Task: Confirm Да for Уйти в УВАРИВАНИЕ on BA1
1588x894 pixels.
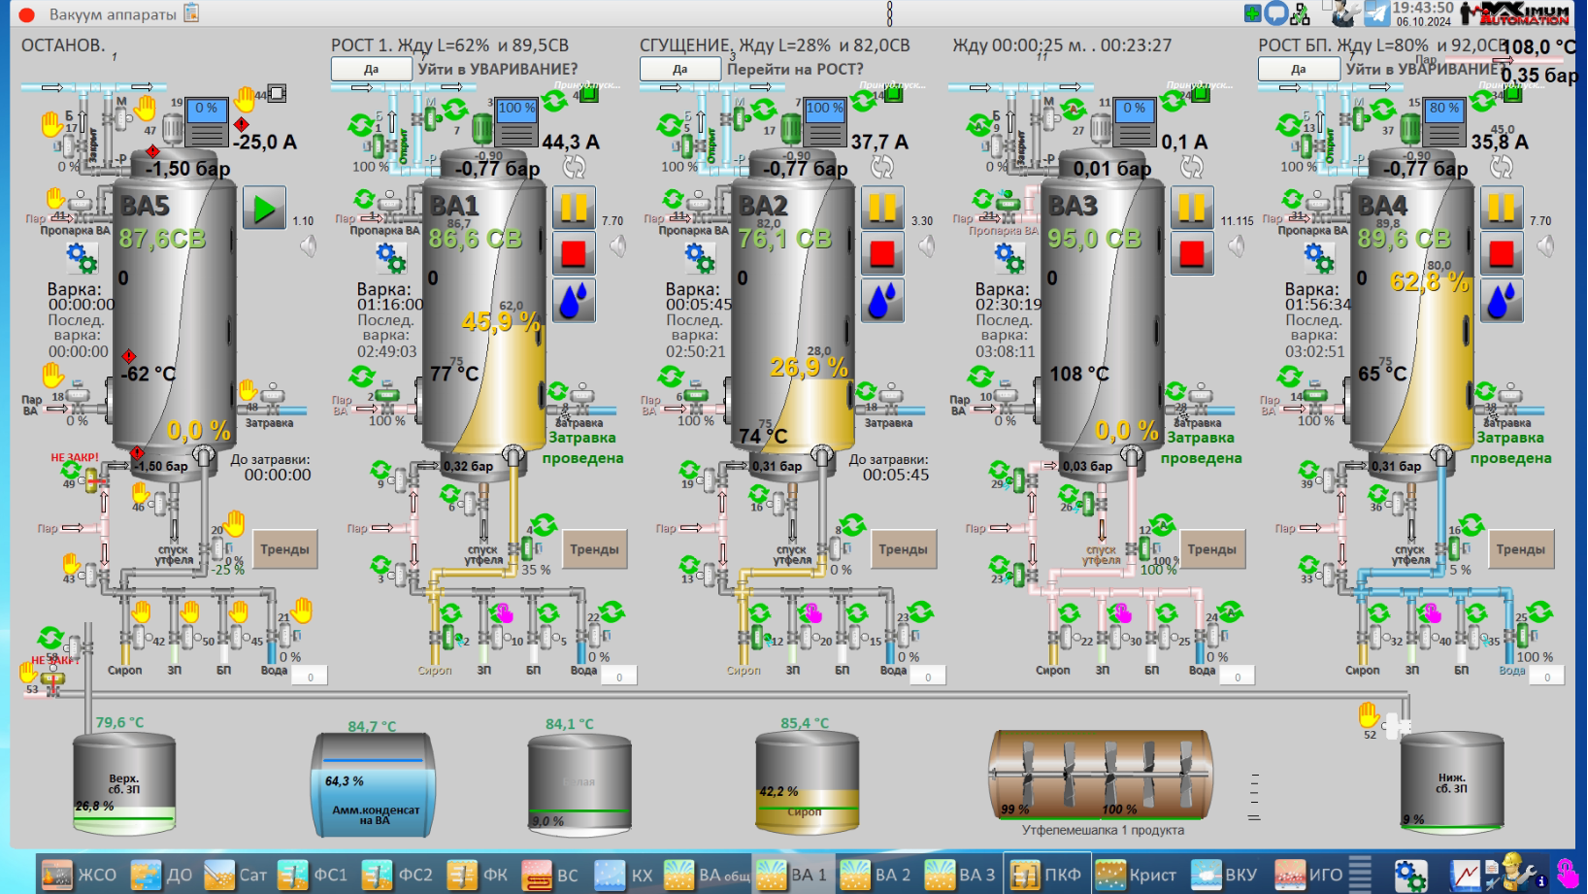Action: (x=371, y=69)
